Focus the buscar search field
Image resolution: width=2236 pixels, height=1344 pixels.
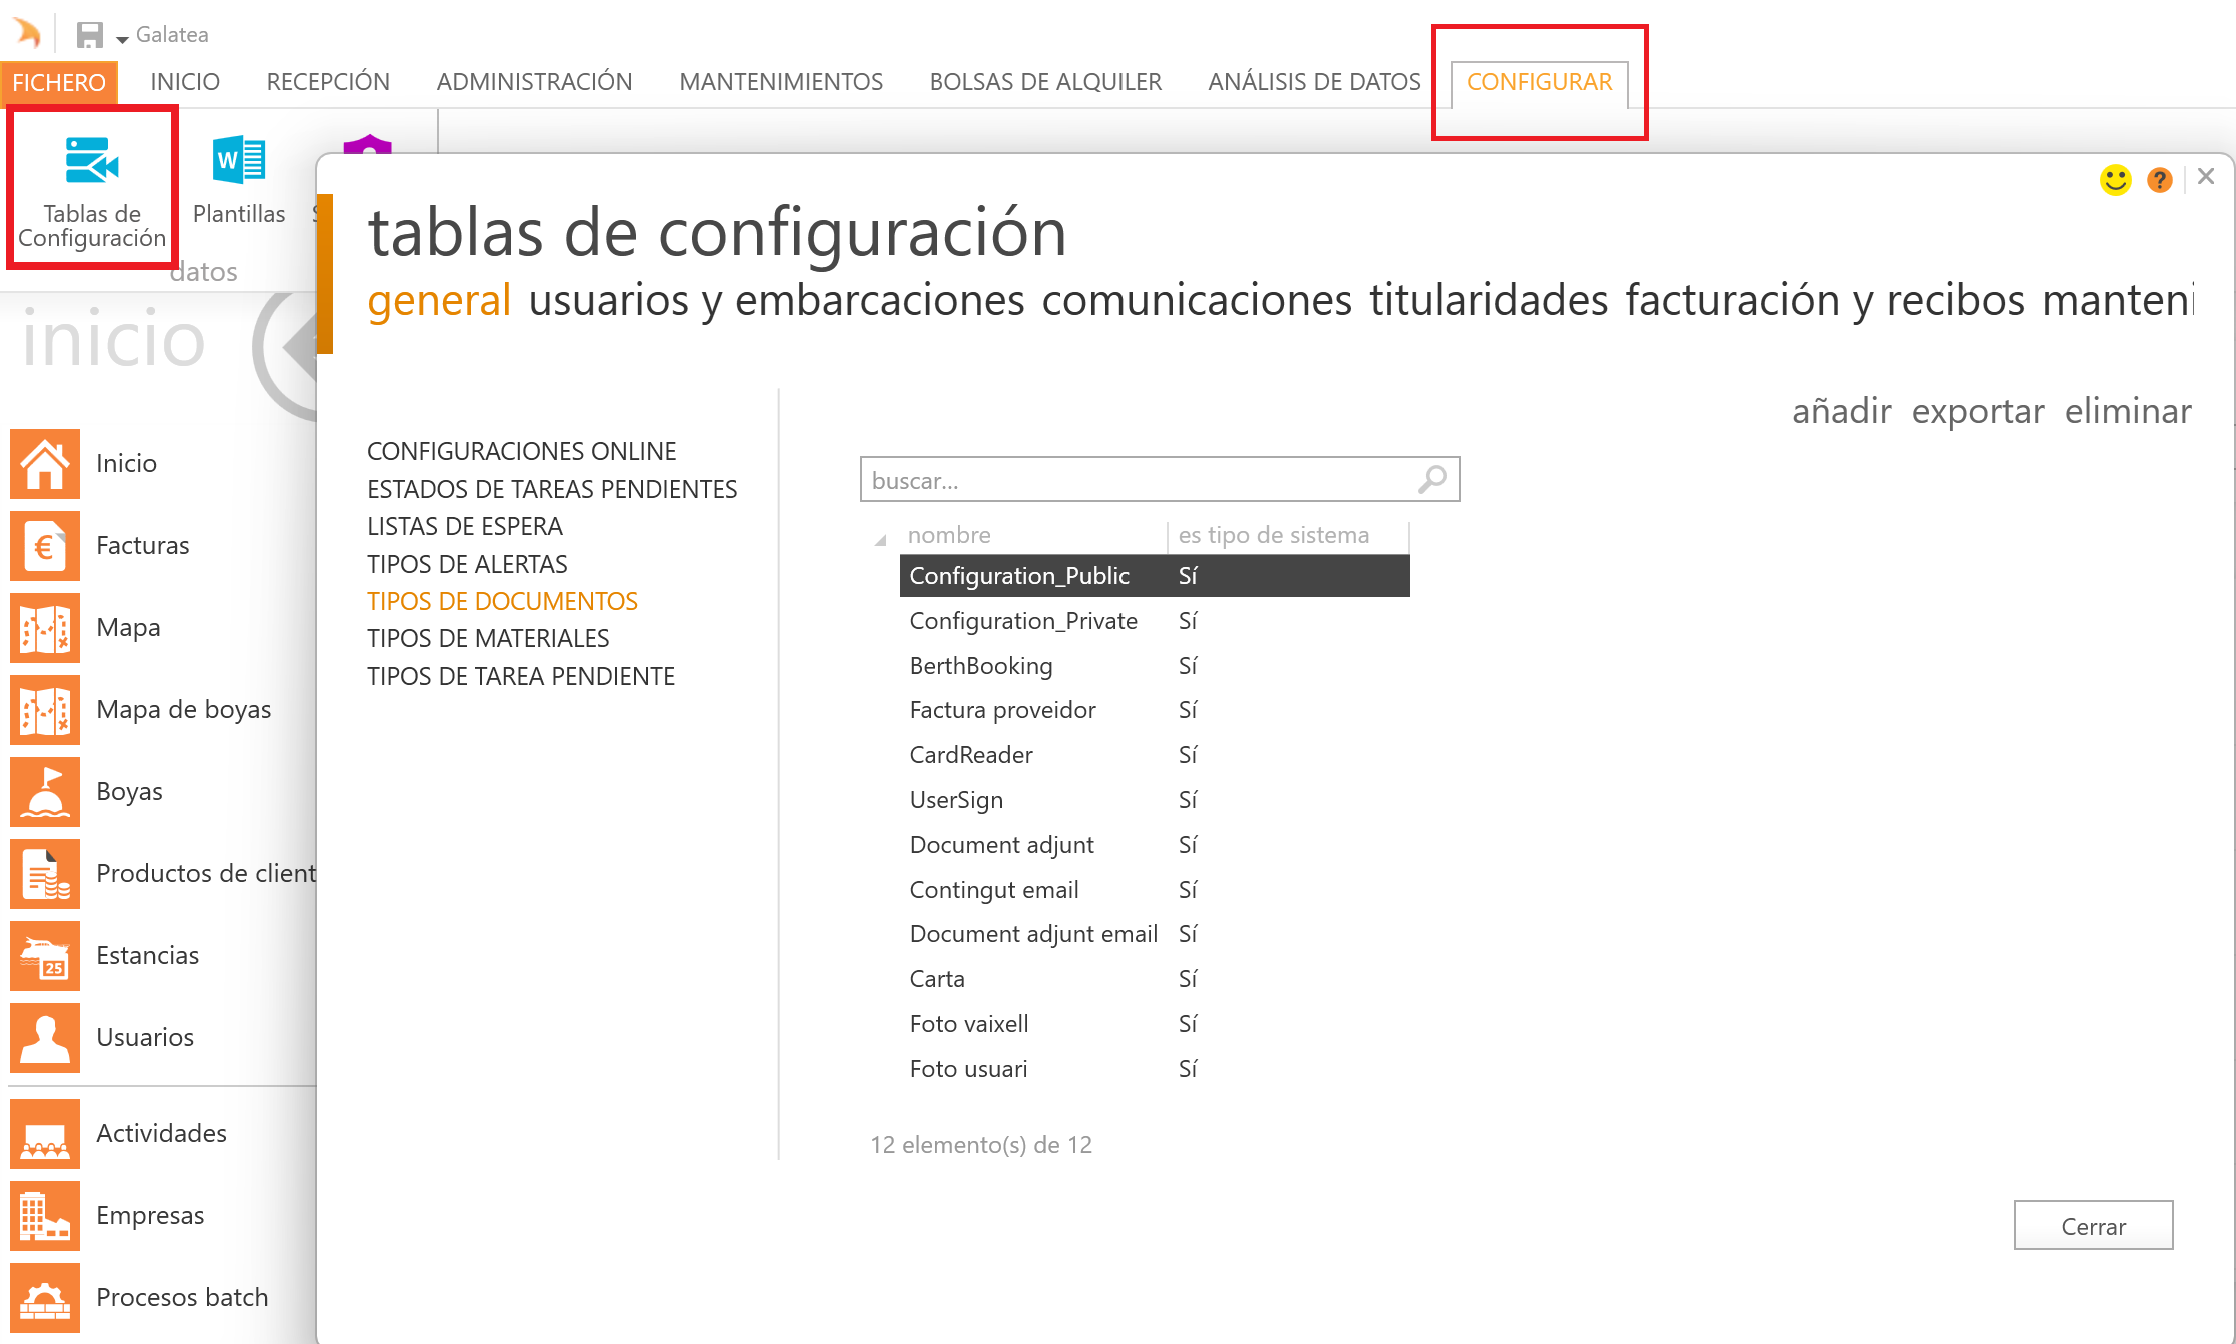click(1140, 480)
